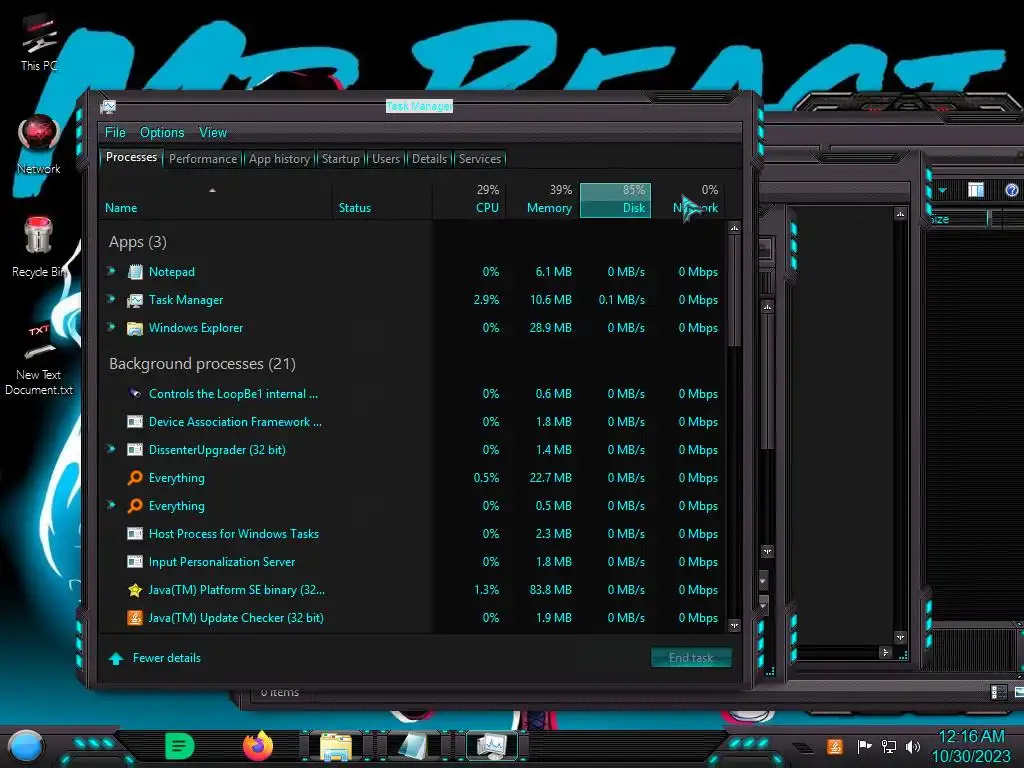
Task: Click the Task Manager process icon
Action: 135,300
